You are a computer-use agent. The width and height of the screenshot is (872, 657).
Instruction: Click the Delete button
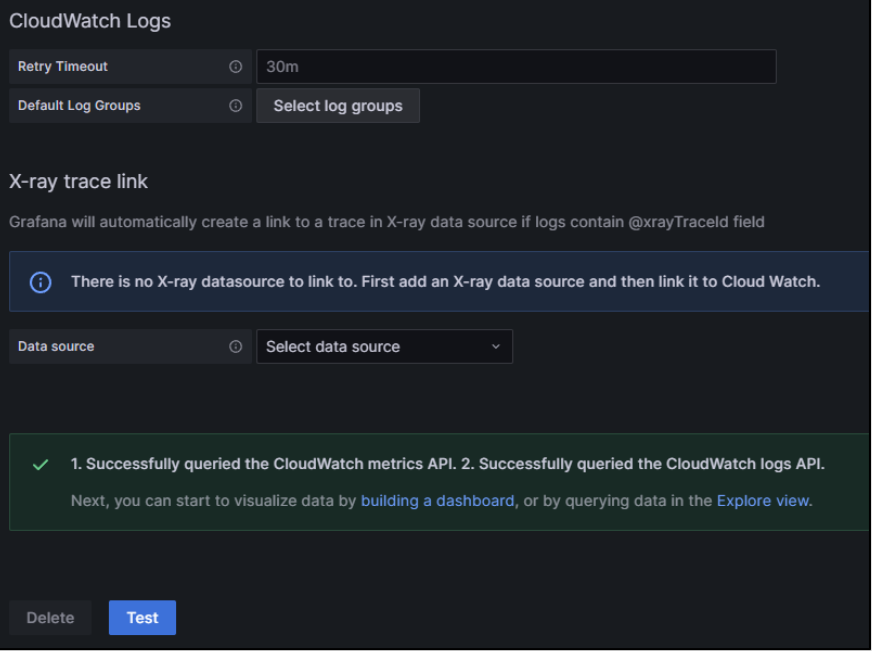point(50,618)
